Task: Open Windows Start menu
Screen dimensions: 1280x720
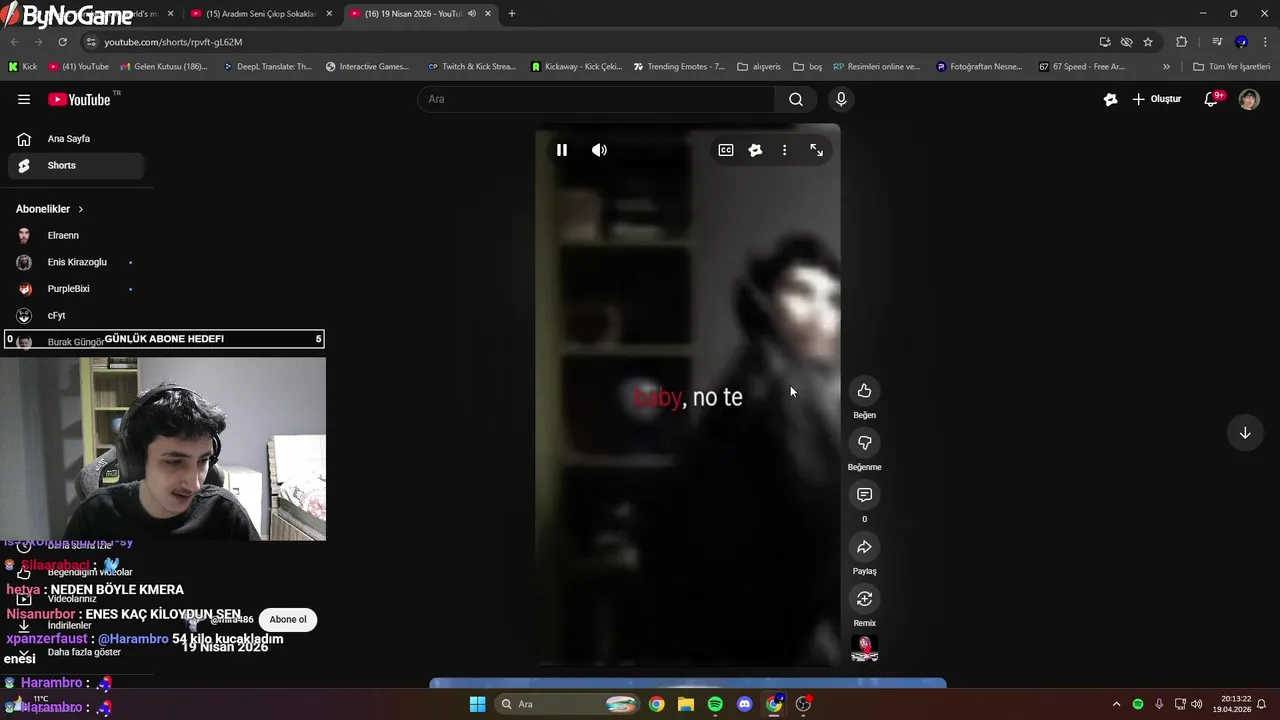Action: [x=477, y=704]
